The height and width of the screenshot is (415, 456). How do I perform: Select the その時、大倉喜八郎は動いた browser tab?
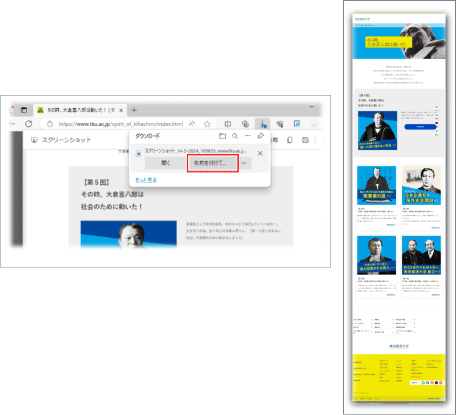pos(80,110)
